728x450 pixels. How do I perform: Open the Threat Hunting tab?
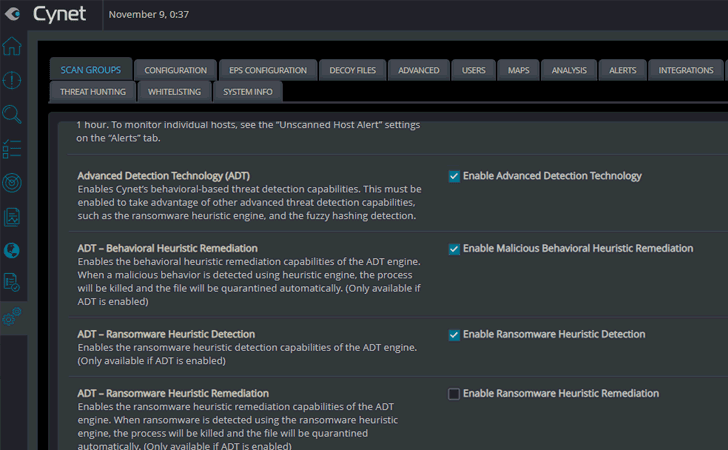pos(93,92)
